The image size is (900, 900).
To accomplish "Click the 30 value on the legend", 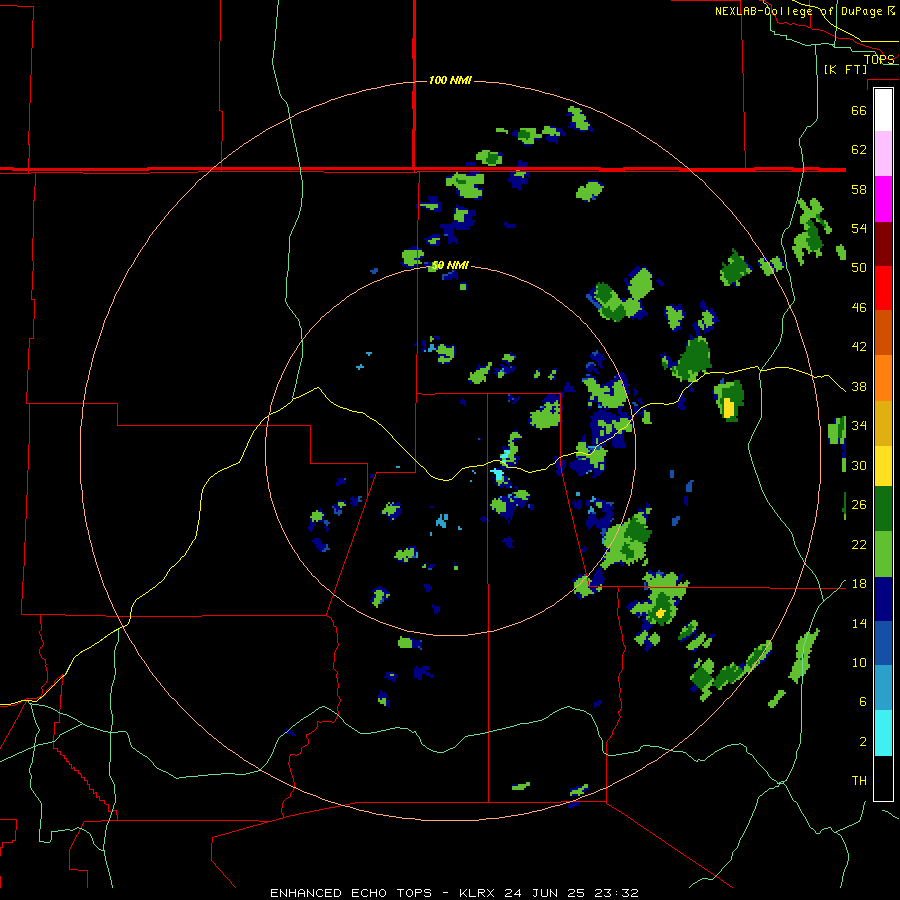I will click(859, 465).
